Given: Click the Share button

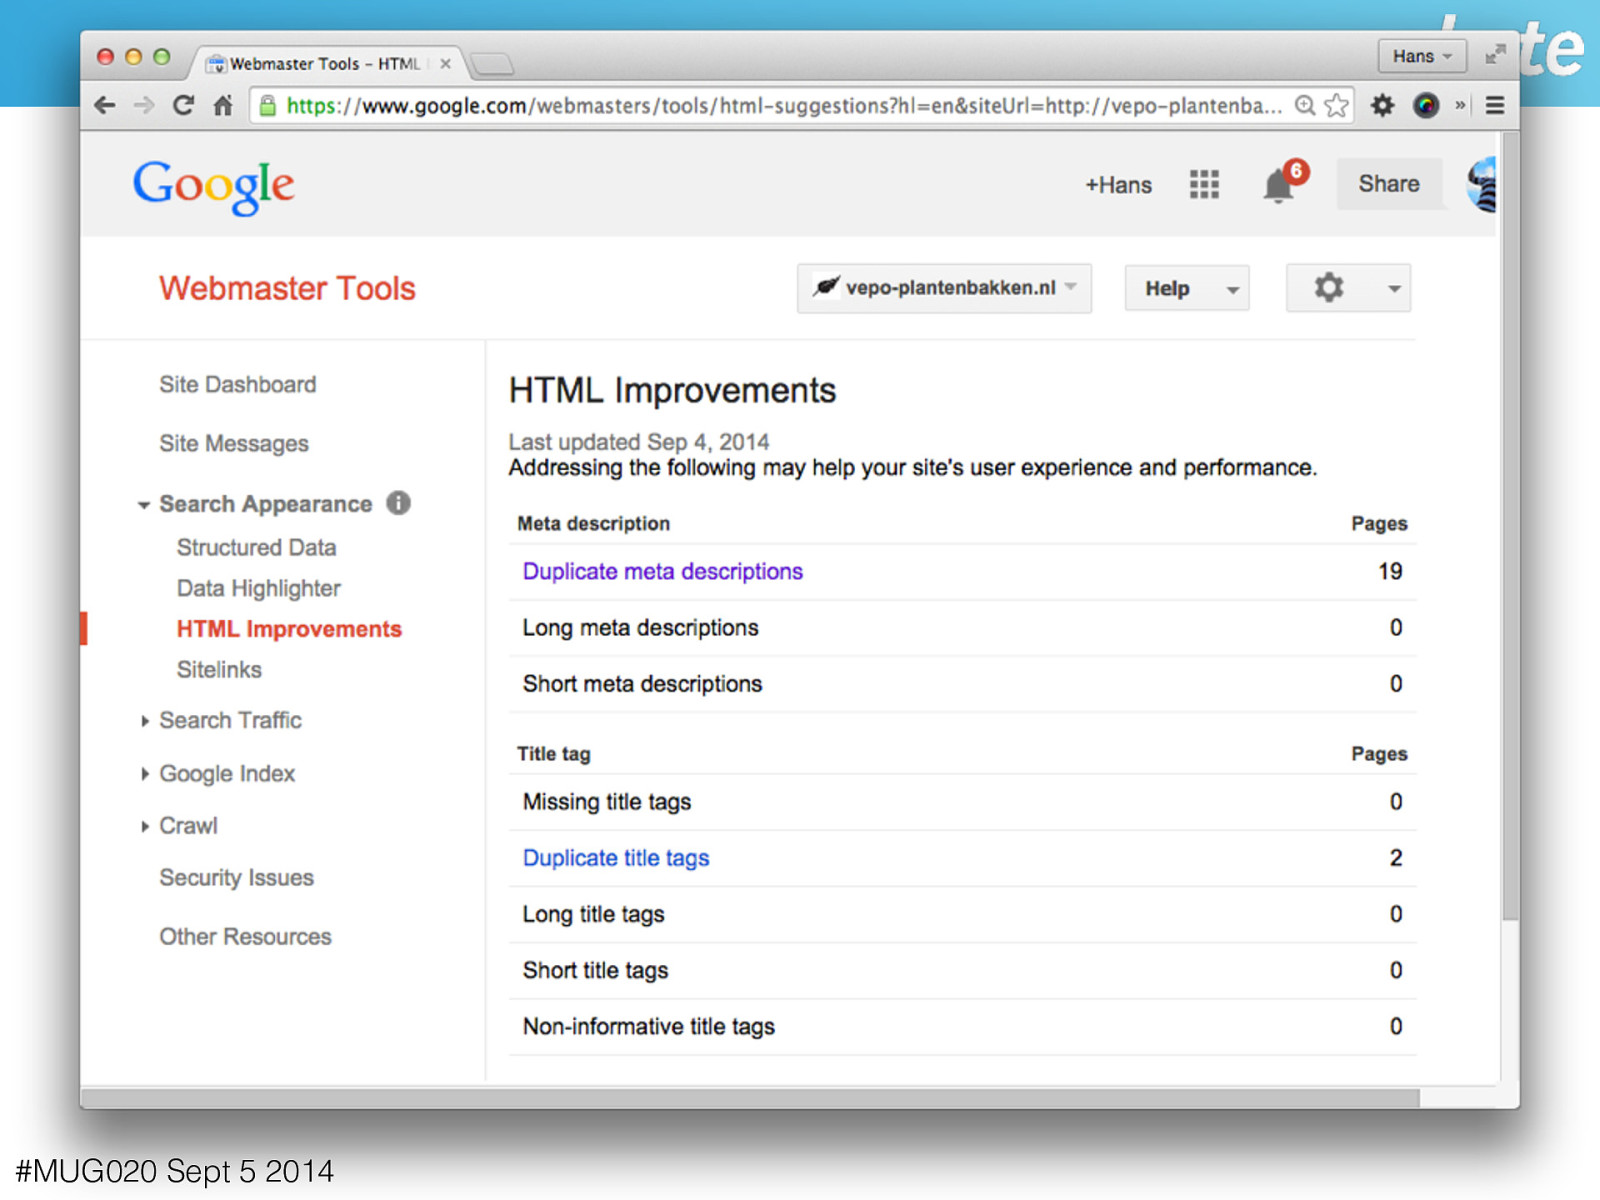Looking at the screenshot, I should (1389, 184).
